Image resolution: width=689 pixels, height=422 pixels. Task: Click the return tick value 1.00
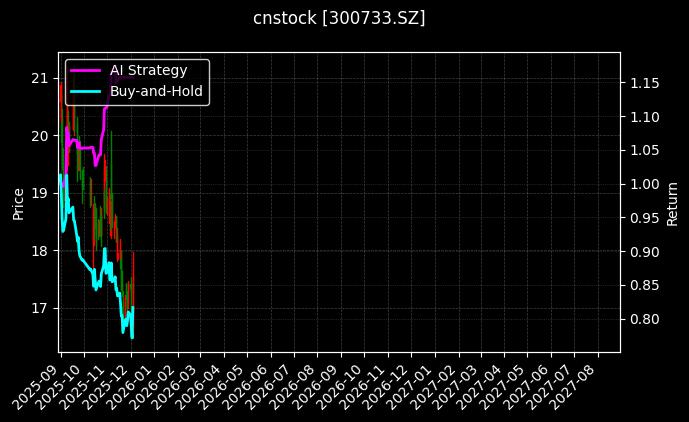tap(645, 184)
